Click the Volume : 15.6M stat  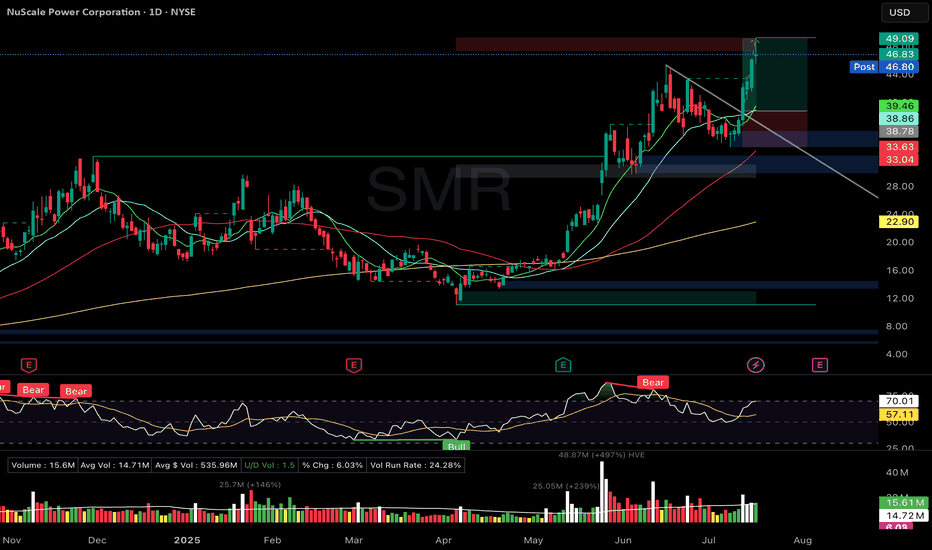[x=43, y=465]
